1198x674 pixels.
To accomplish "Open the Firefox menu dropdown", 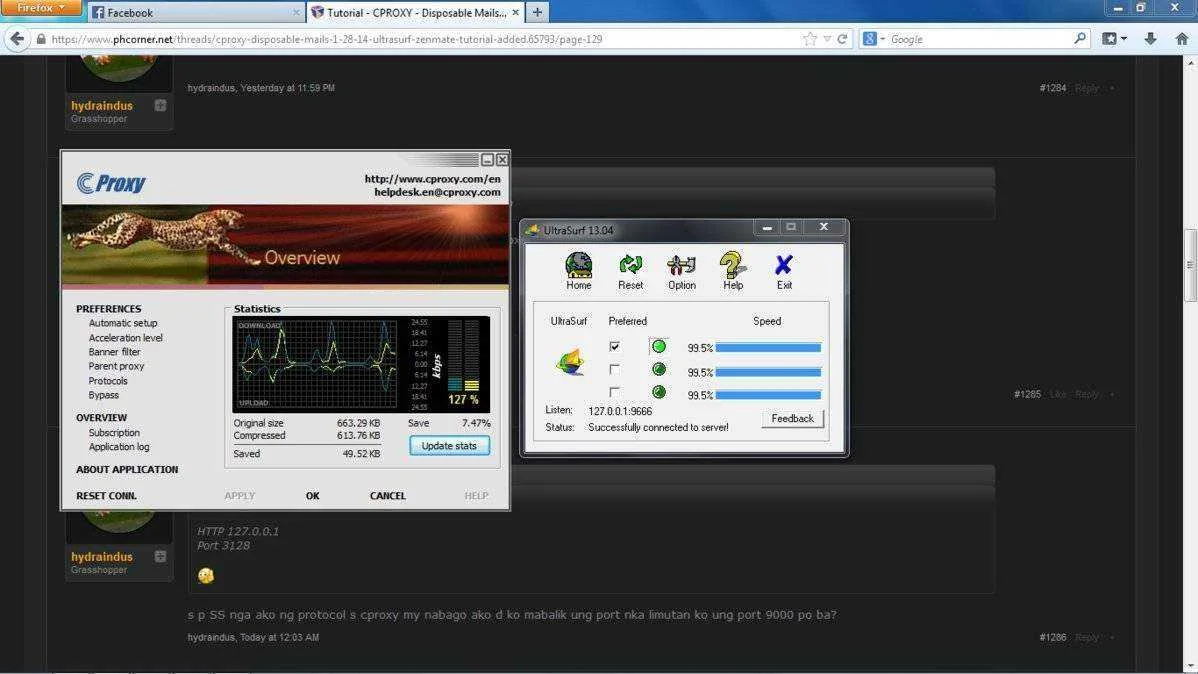I will click(40, 8).
